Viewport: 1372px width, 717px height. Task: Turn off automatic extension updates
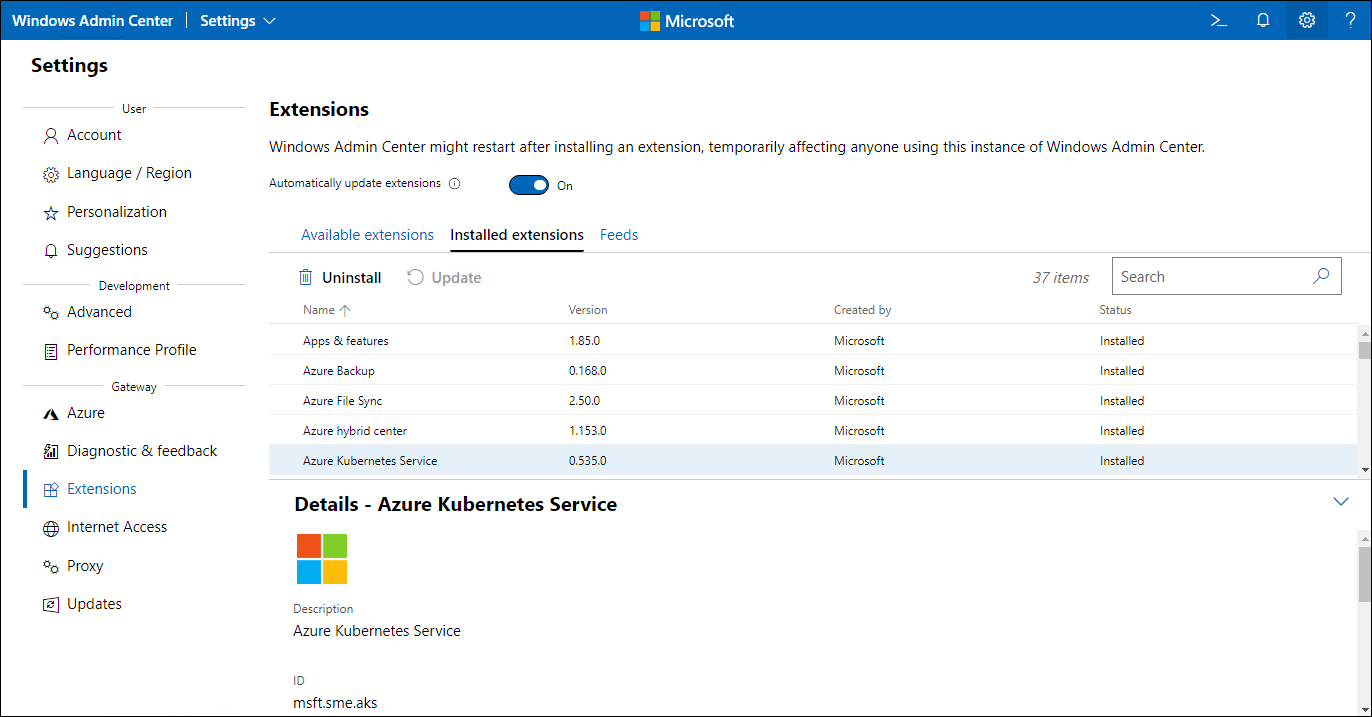[529, 185]
